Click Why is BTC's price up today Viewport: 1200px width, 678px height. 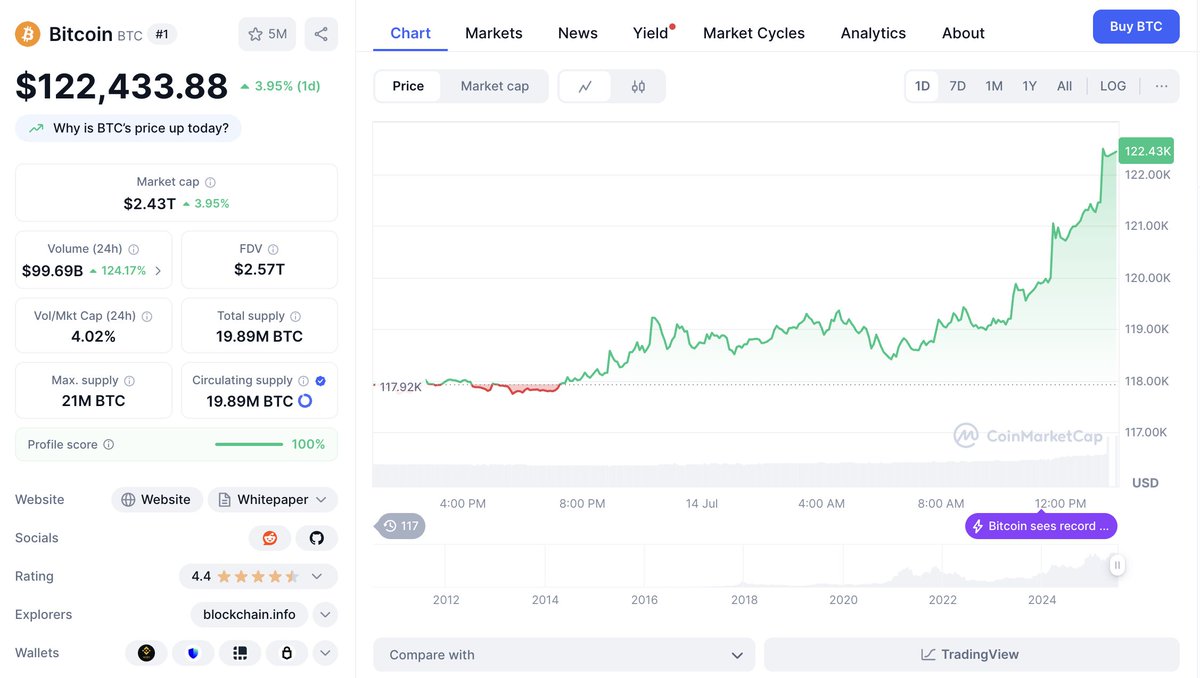tap(128, 128)
